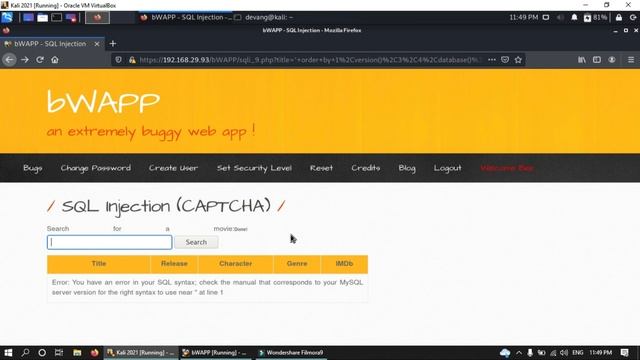Open the Blog link
The image size is (640, 360).
(x=407, y=168)
